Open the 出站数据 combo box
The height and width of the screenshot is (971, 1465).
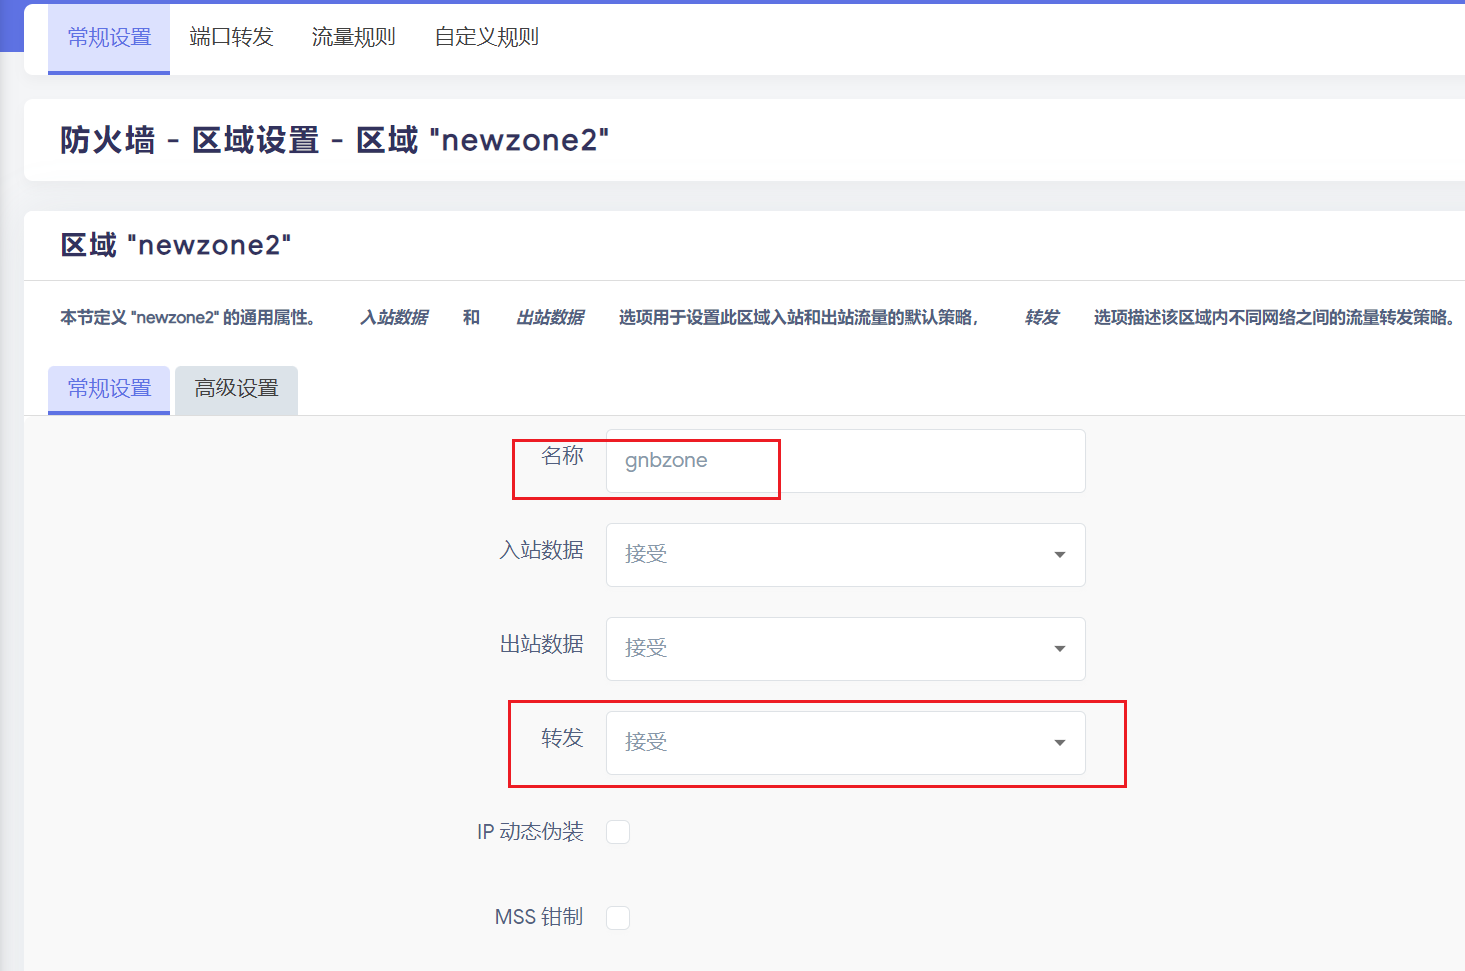845,648
